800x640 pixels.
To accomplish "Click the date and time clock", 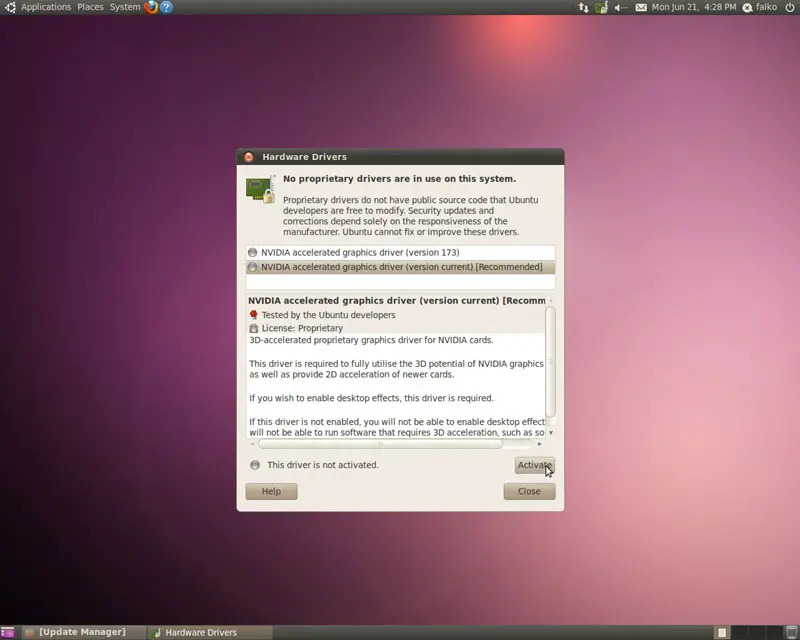I will 694,7.
